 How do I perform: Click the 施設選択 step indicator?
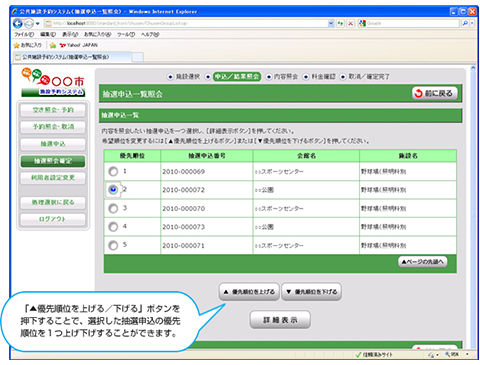point(183,77)
